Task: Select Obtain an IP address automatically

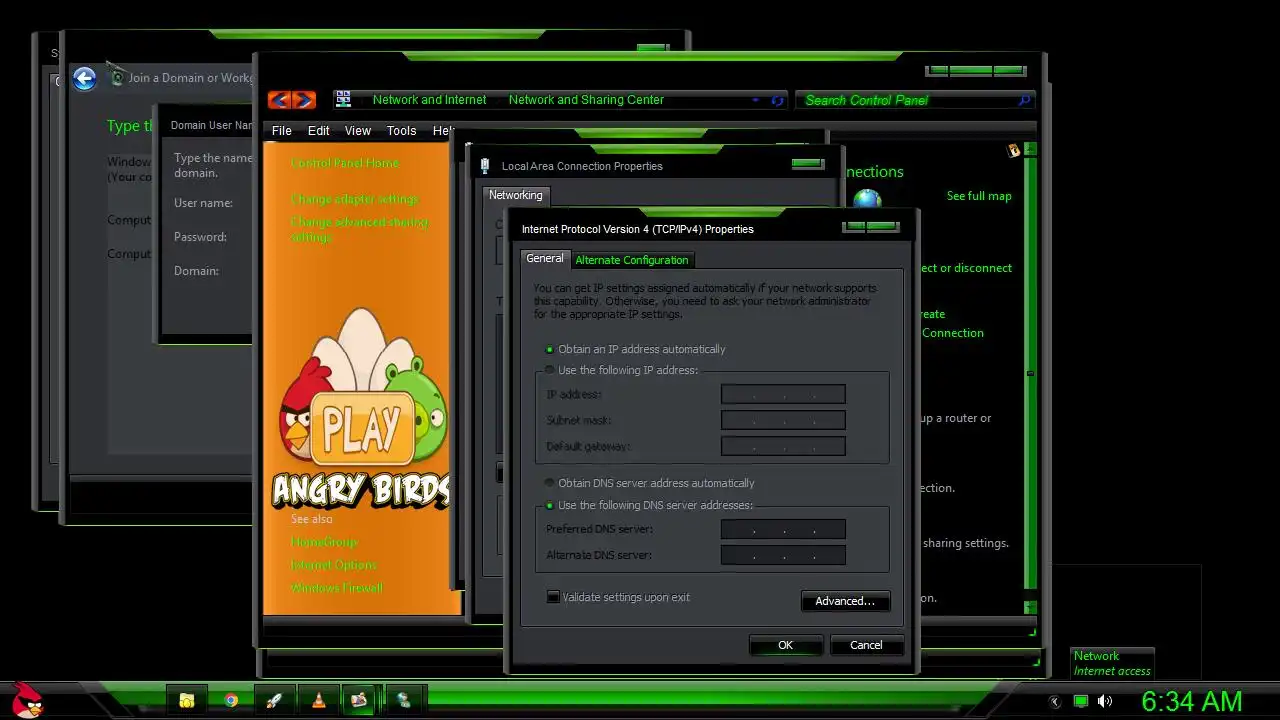Action: point(550,349)
